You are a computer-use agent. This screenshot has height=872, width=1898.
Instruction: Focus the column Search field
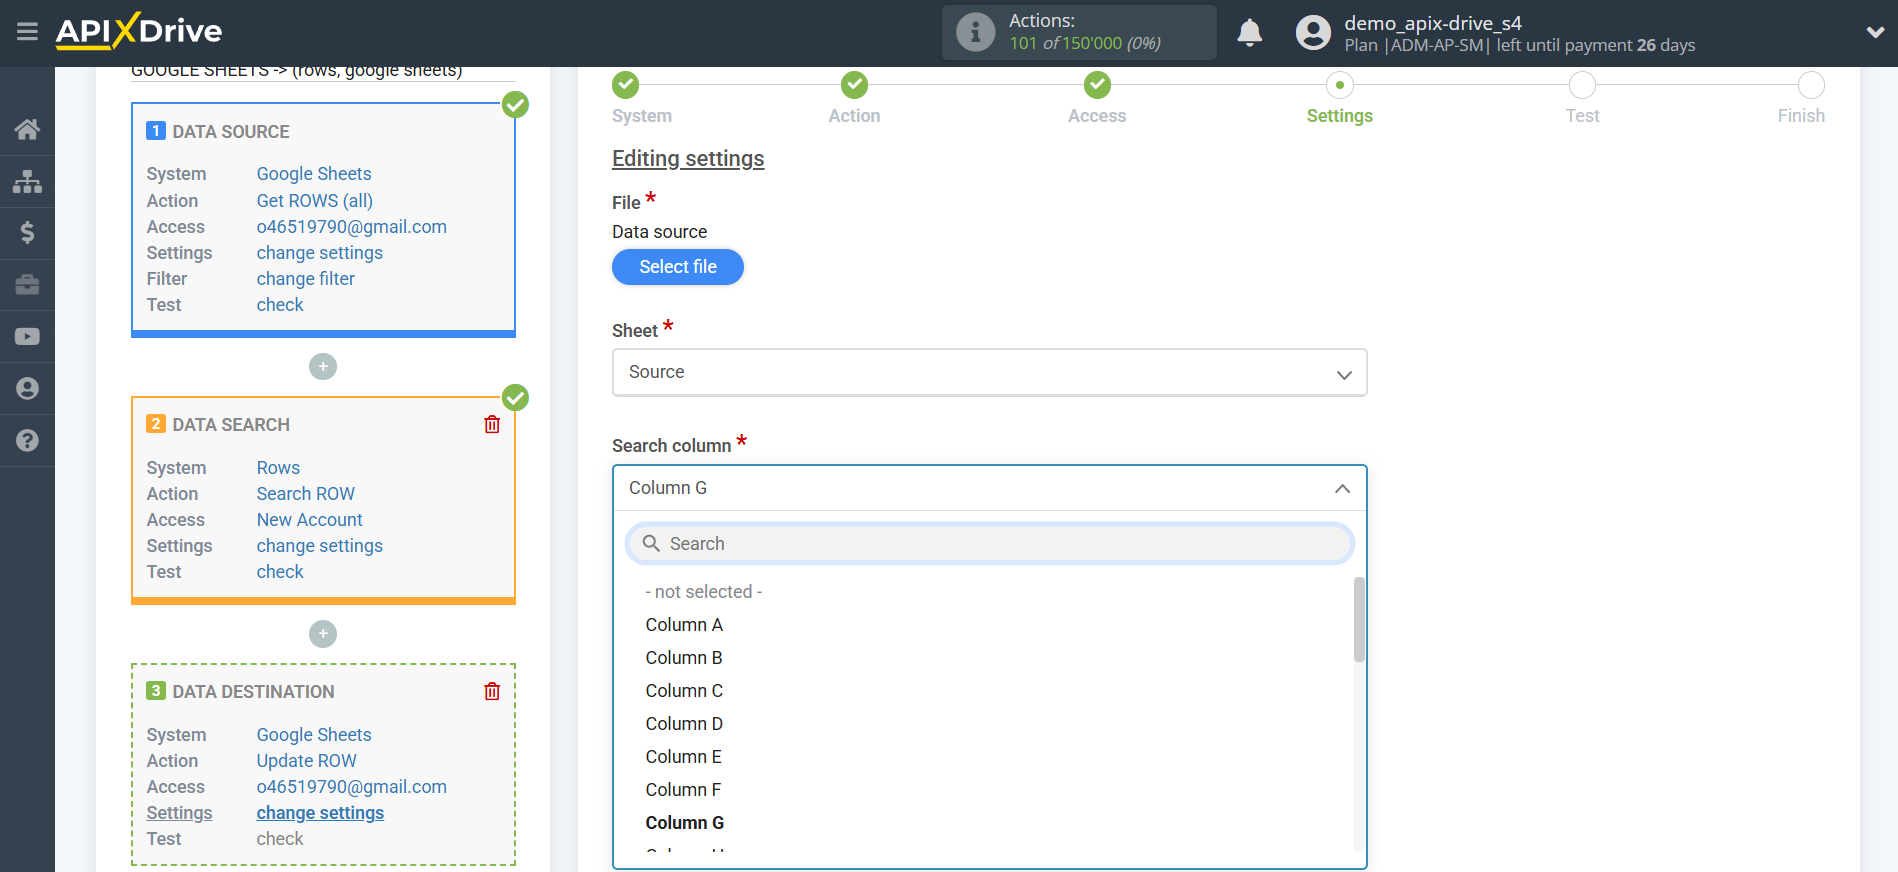(x=989, y=544)
